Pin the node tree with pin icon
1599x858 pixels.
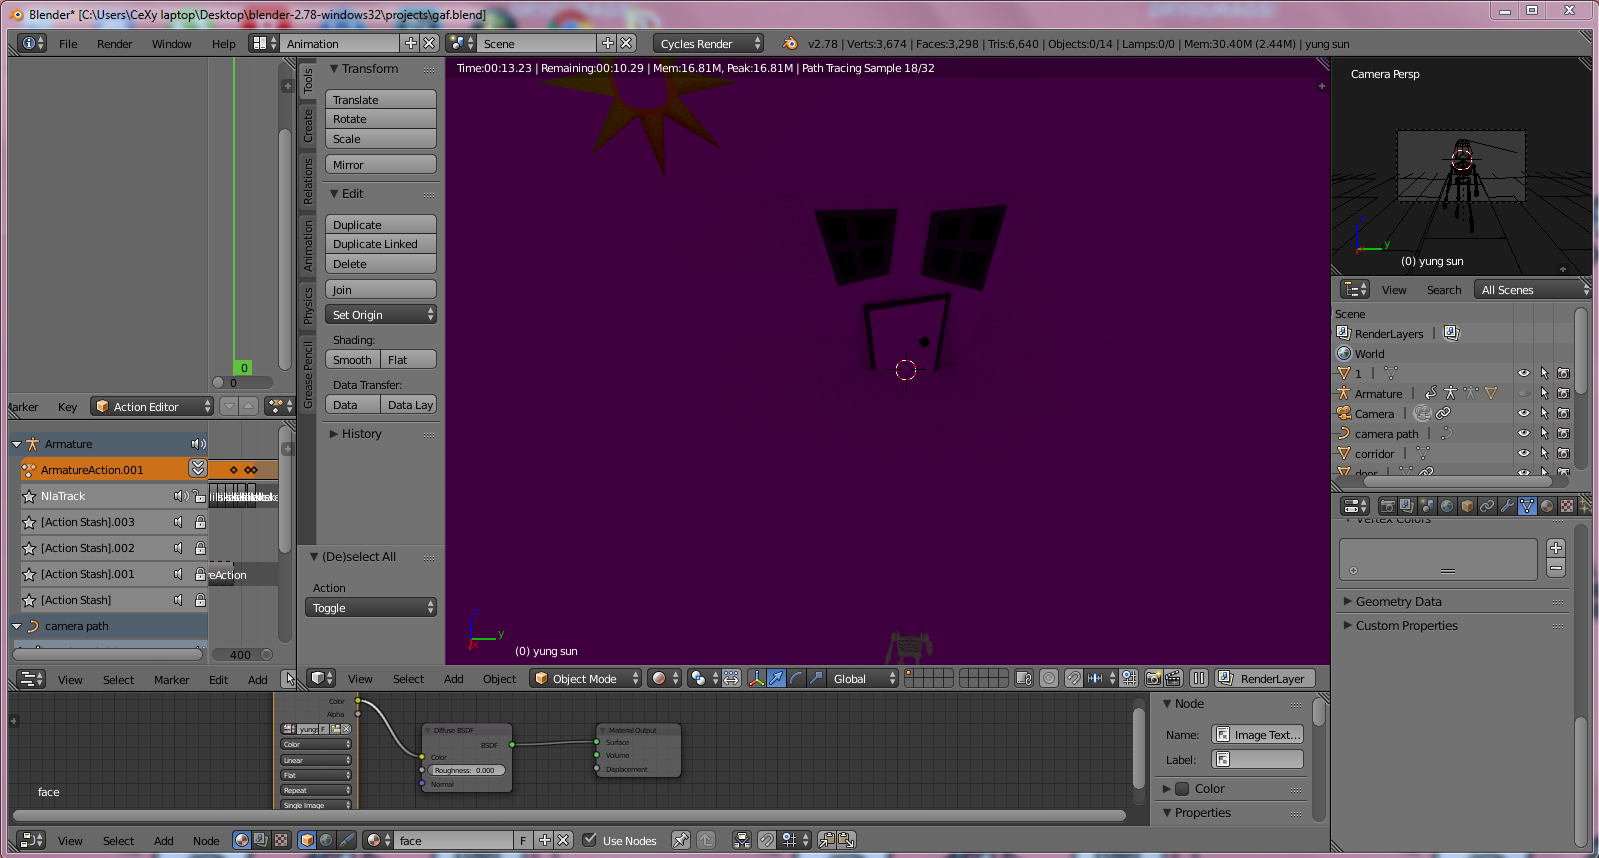[680, 840]
